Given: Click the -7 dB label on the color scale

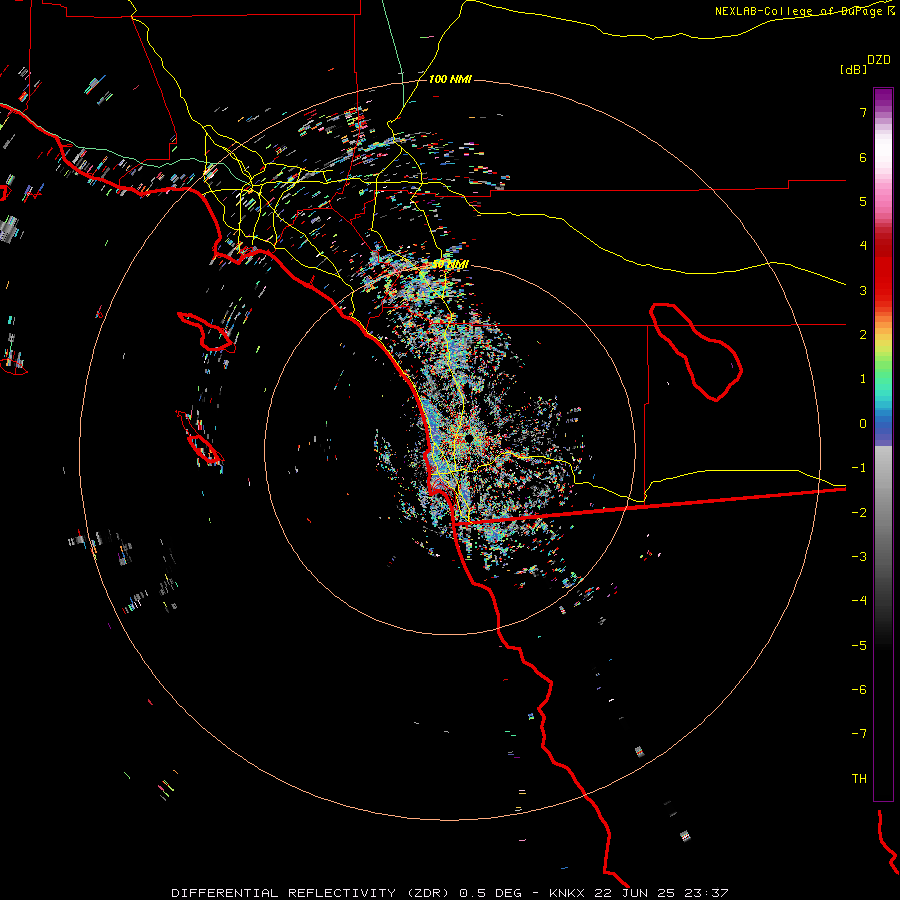Looking at the screenshot, I should point(859,734).
